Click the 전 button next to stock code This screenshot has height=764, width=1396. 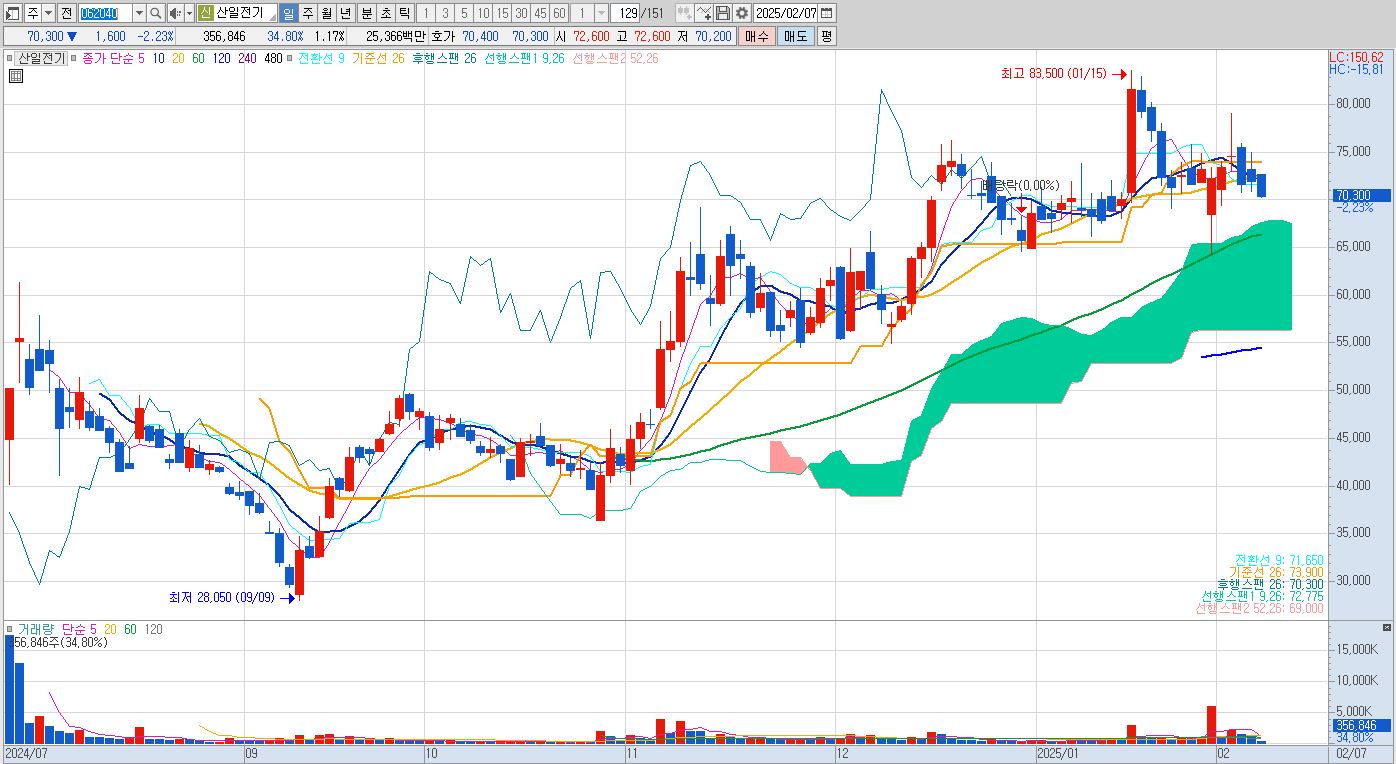tap(66, 13)
